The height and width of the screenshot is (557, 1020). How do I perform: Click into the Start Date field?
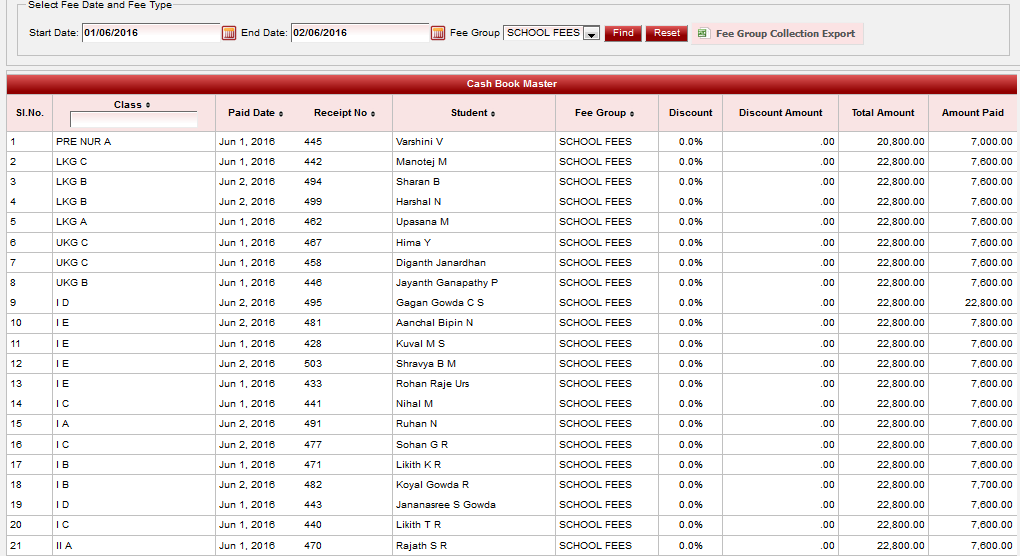pos(150,33)
